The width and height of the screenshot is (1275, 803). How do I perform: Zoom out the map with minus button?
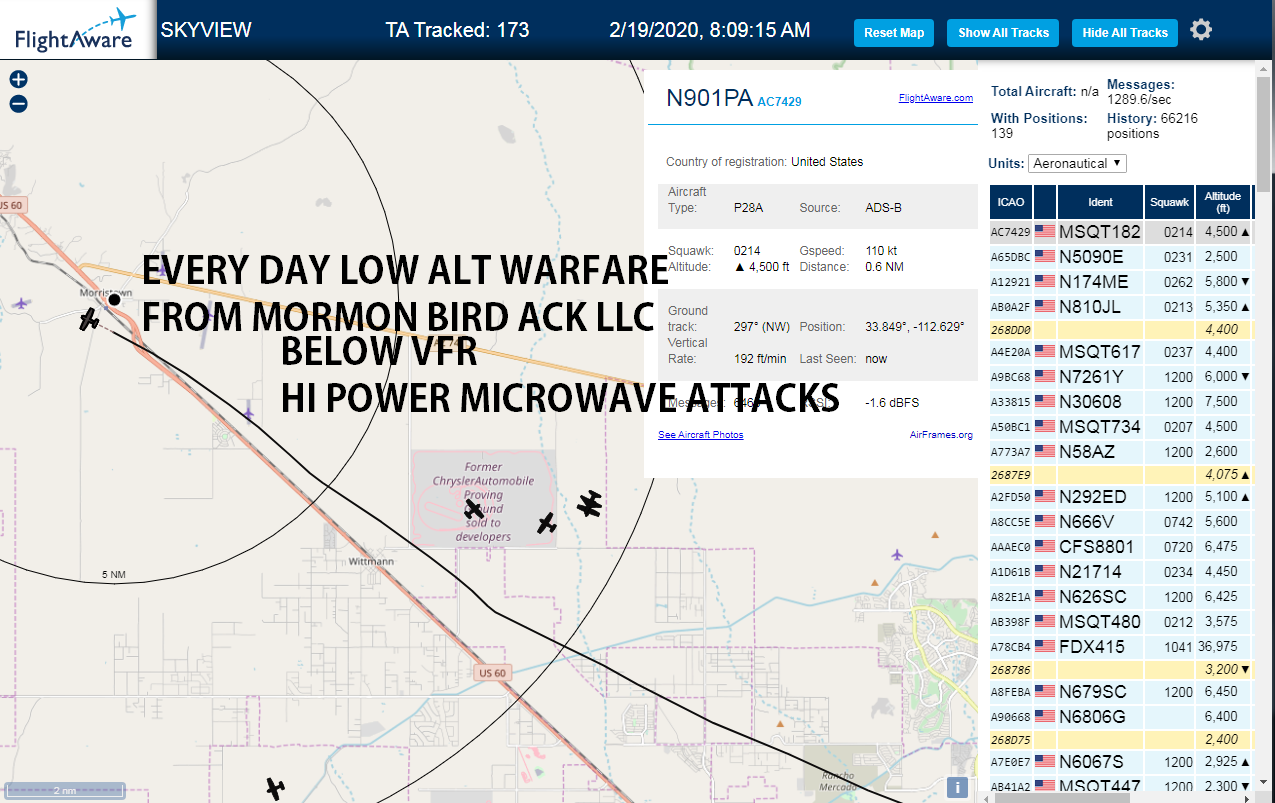click(x=18, y=104)
